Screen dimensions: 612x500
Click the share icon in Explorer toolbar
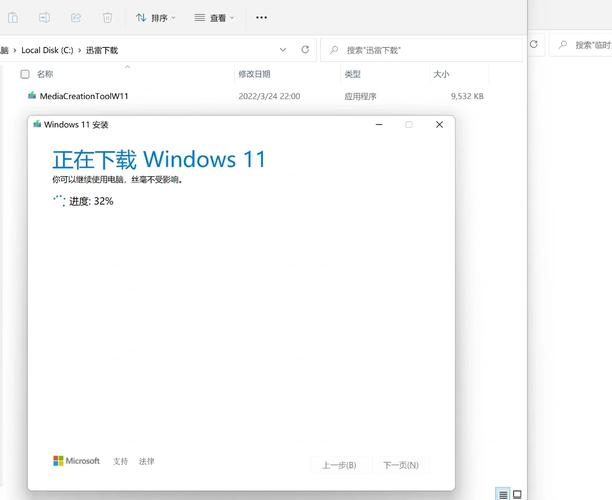tap(76, 18)
